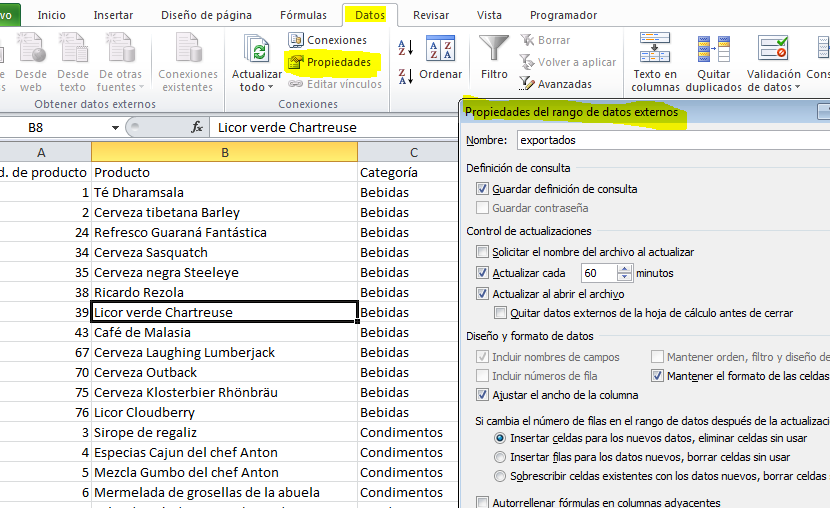Click the Name Box showing B8
This screenshot has height=508, width=830.
(x=56, y=128)
